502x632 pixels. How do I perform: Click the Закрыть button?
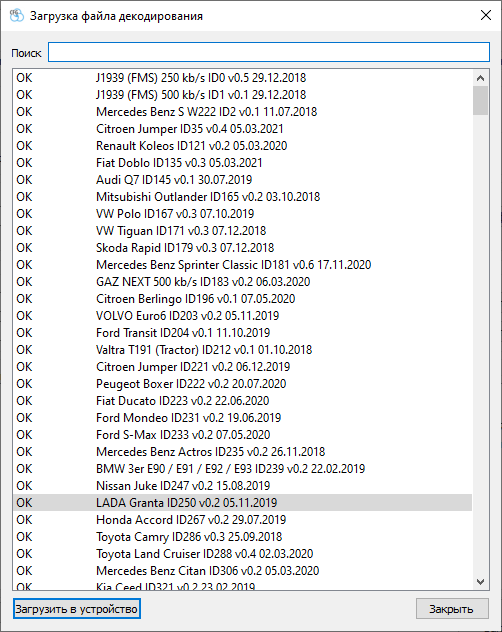[452, 609]
